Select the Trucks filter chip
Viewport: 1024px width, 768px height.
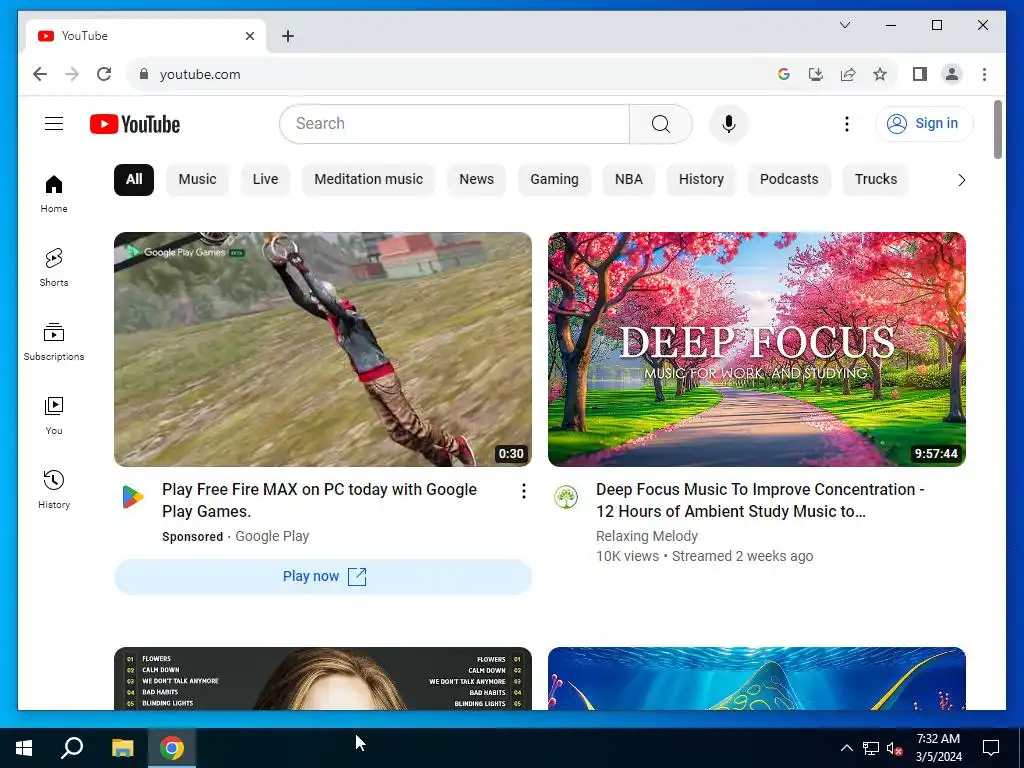coord(876,180)
